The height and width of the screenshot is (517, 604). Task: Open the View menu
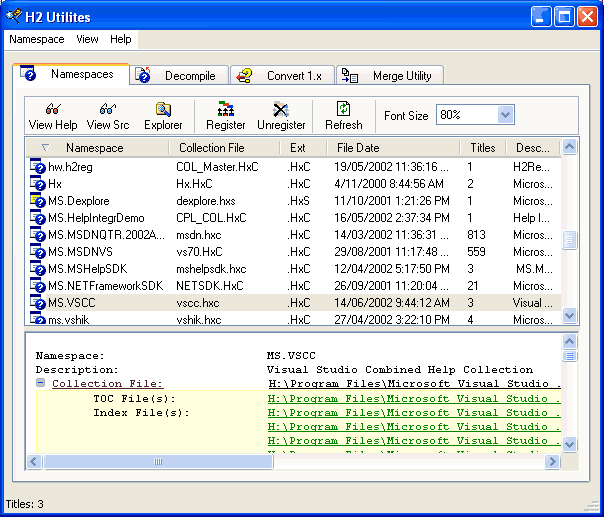click(x=87, y=39)
